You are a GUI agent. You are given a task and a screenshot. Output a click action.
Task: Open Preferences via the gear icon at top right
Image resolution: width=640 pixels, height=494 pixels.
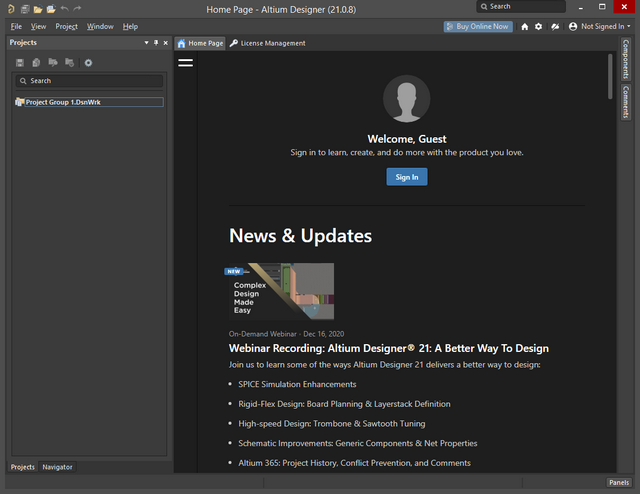(x=539, y=26)
